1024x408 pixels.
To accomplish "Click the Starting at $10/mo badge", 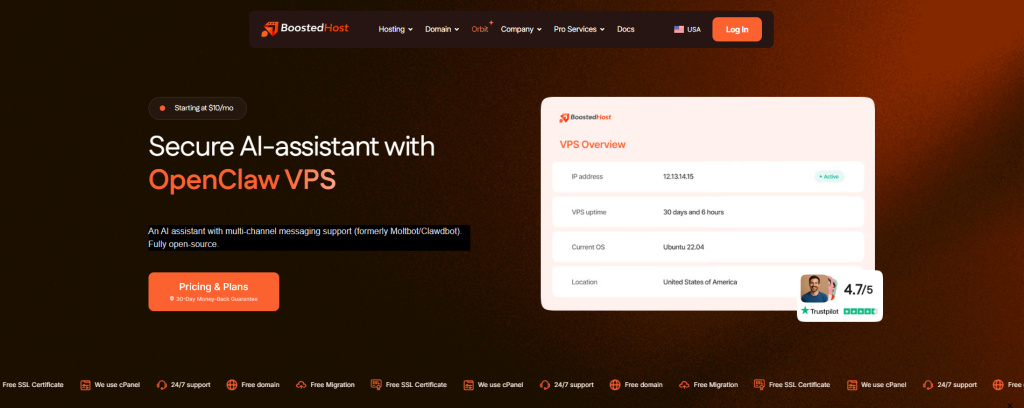I will (x=197, y=108).
